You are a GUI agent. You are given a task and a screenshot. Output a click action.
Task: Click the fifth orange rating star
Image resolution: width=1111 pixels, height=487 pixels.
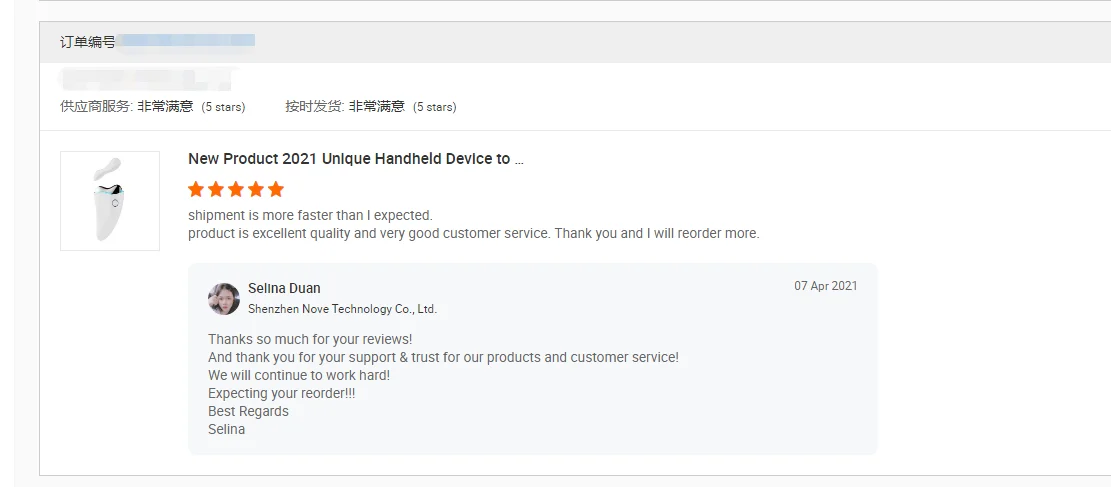point(276,189)
